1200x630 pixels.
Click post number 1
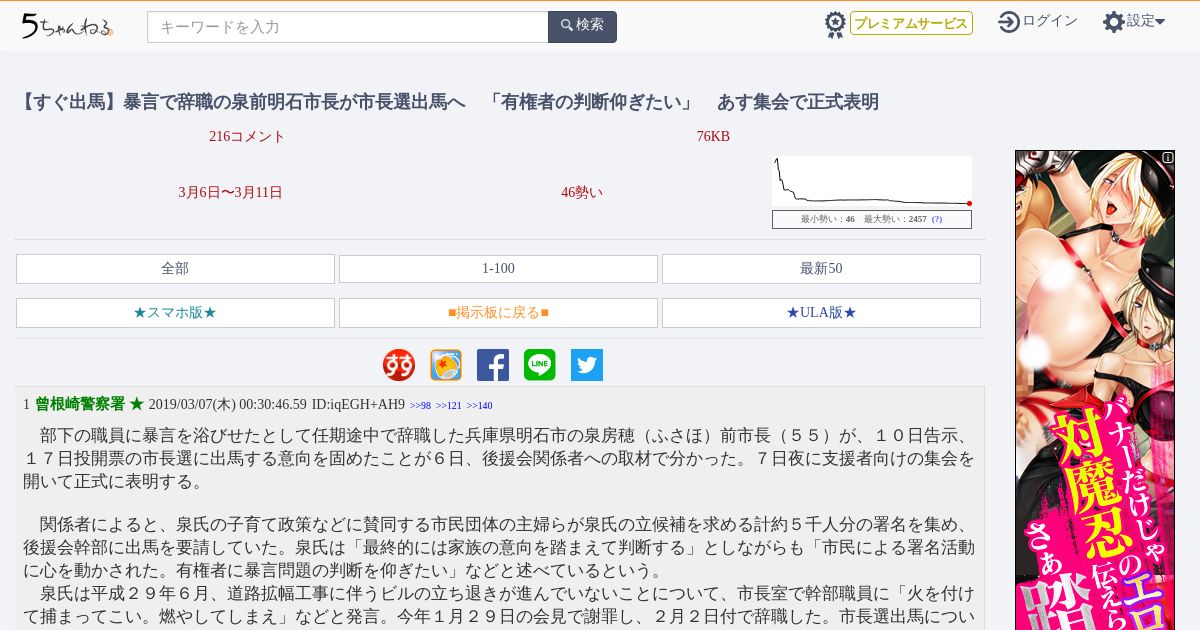(x=27, y=405)
